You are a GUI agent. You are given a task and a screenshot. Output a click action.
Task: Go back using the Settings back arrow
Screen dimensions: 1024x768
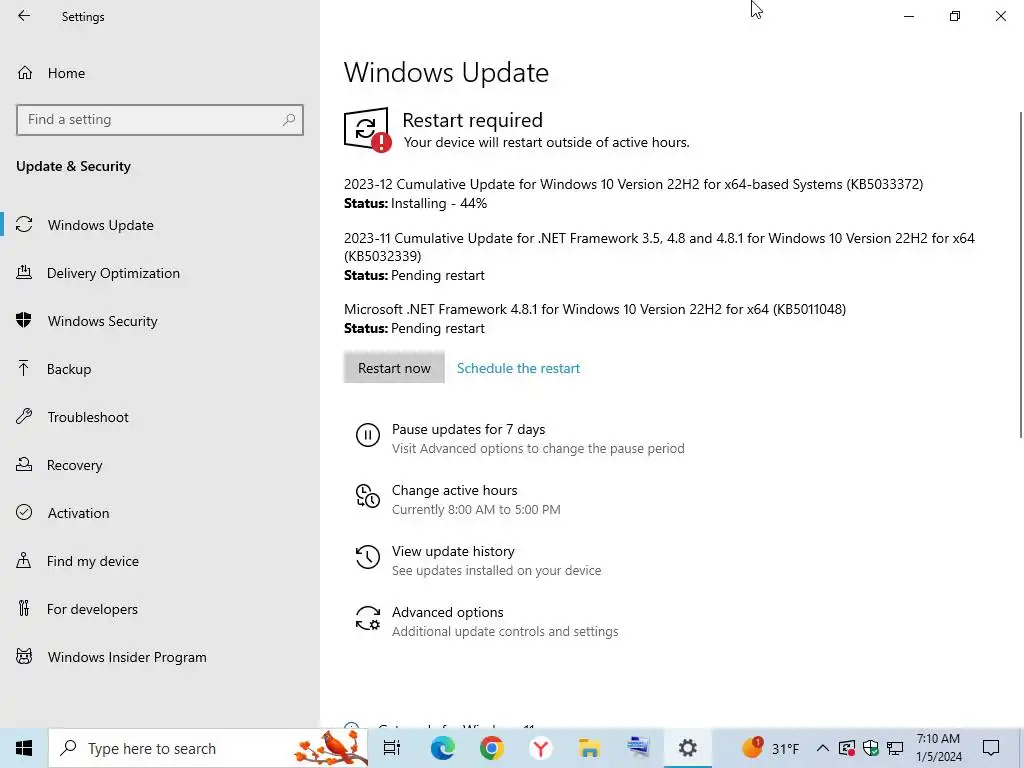click(24, 16)
